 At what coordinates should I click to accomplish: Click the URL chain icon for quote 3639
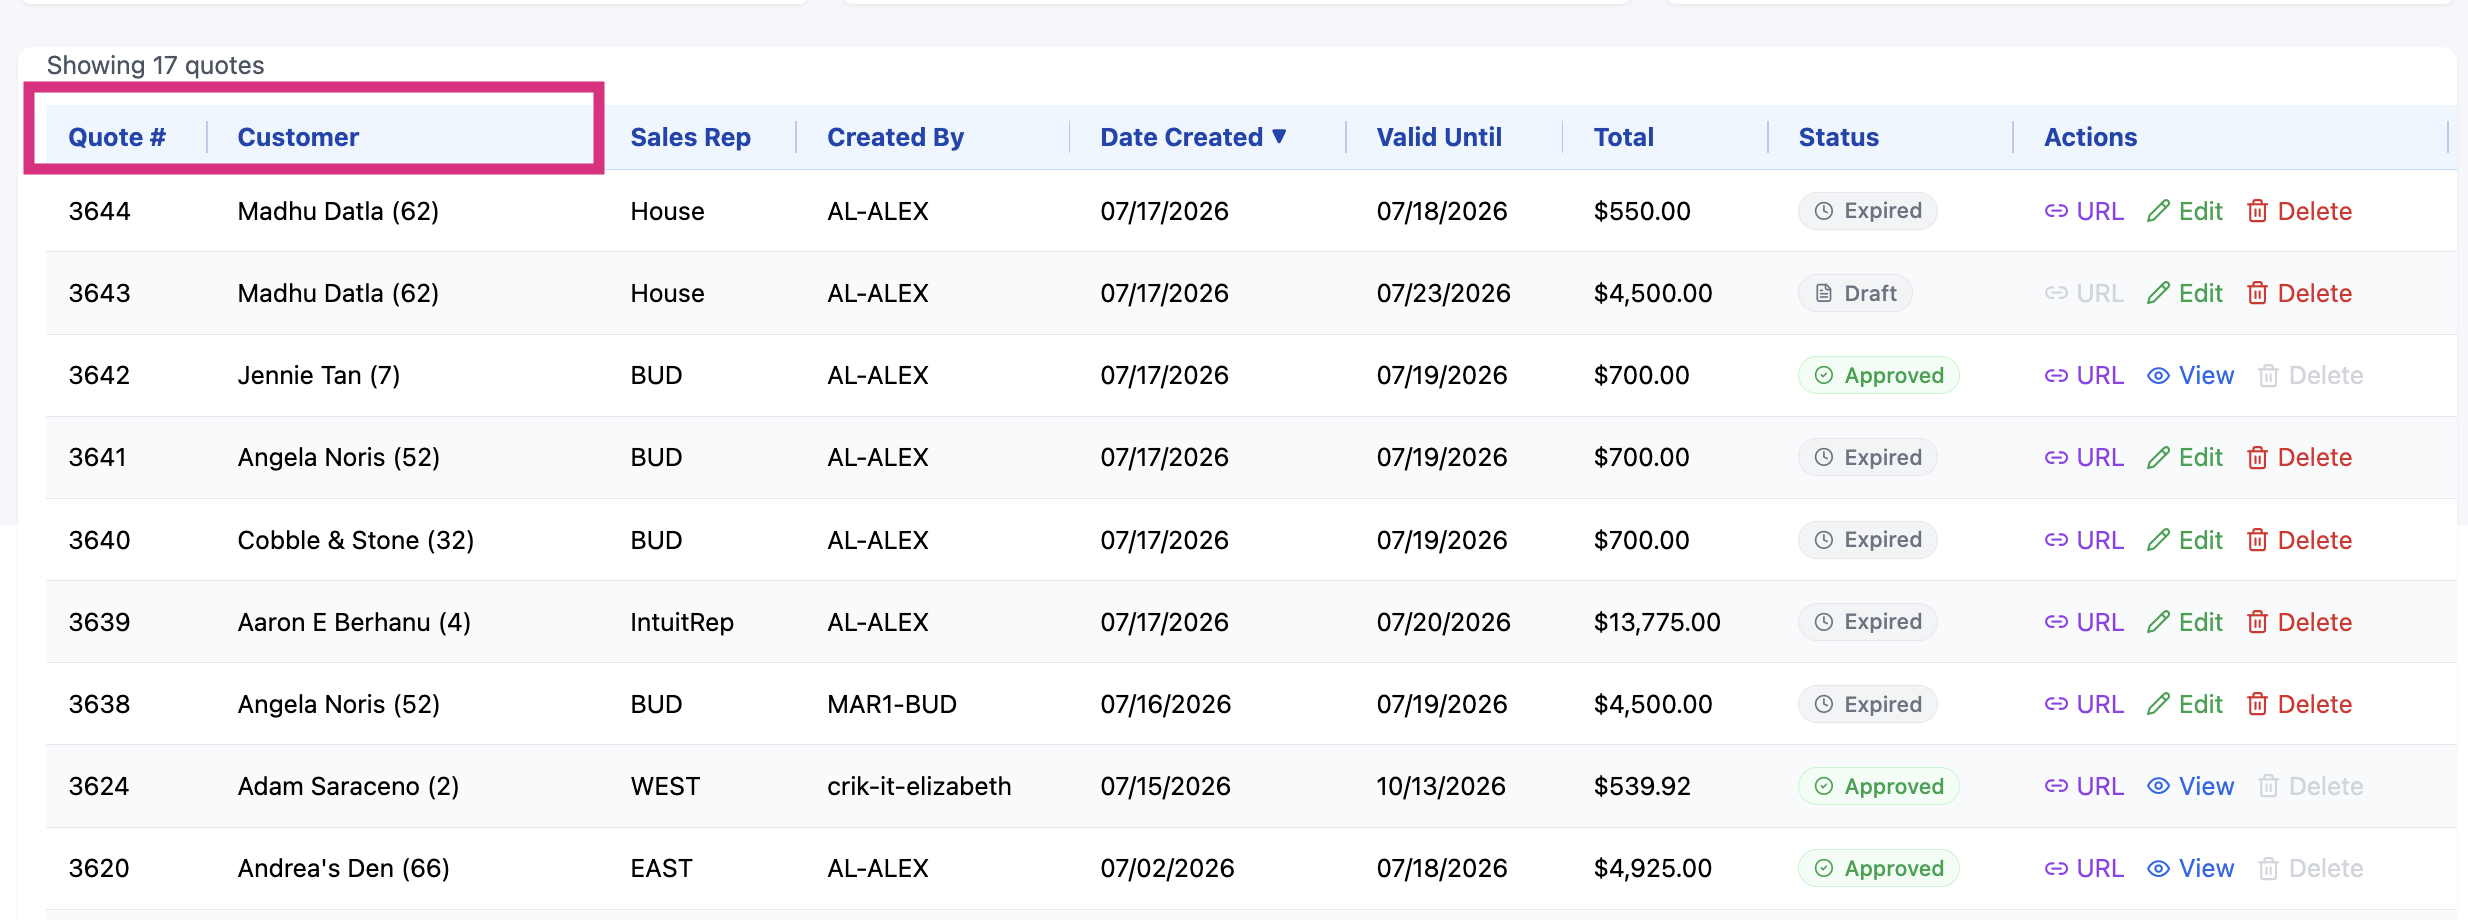click(x=2056, y=622)
